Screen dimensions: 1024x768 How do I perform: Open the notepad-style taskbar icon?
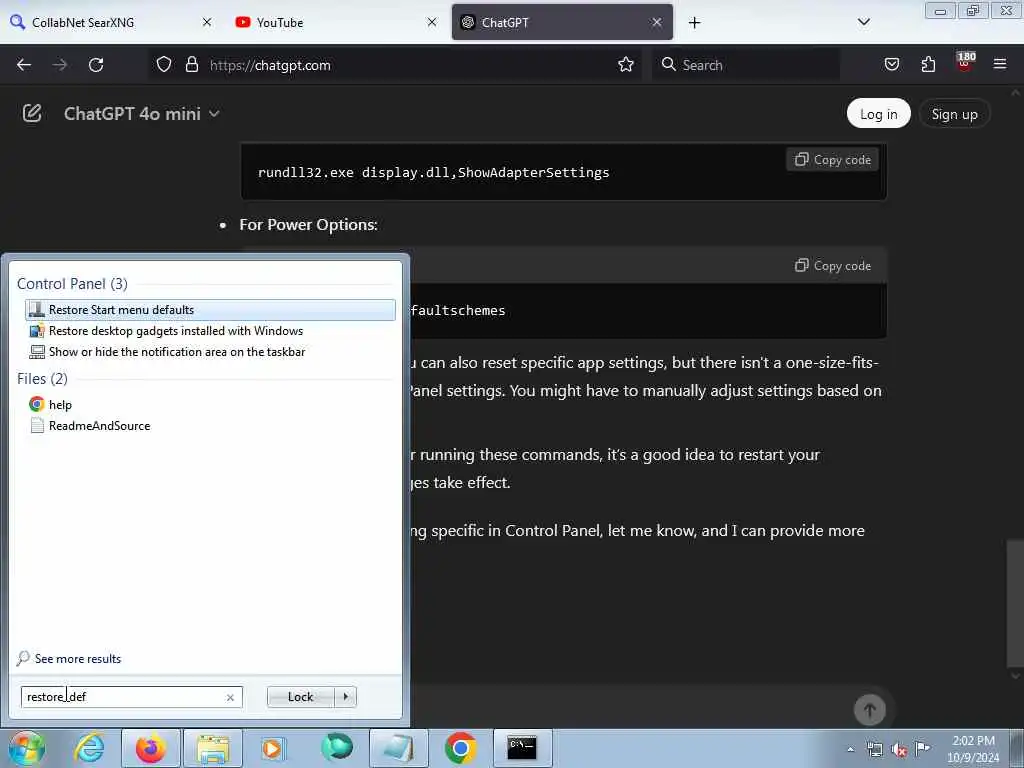click(398, 748)
